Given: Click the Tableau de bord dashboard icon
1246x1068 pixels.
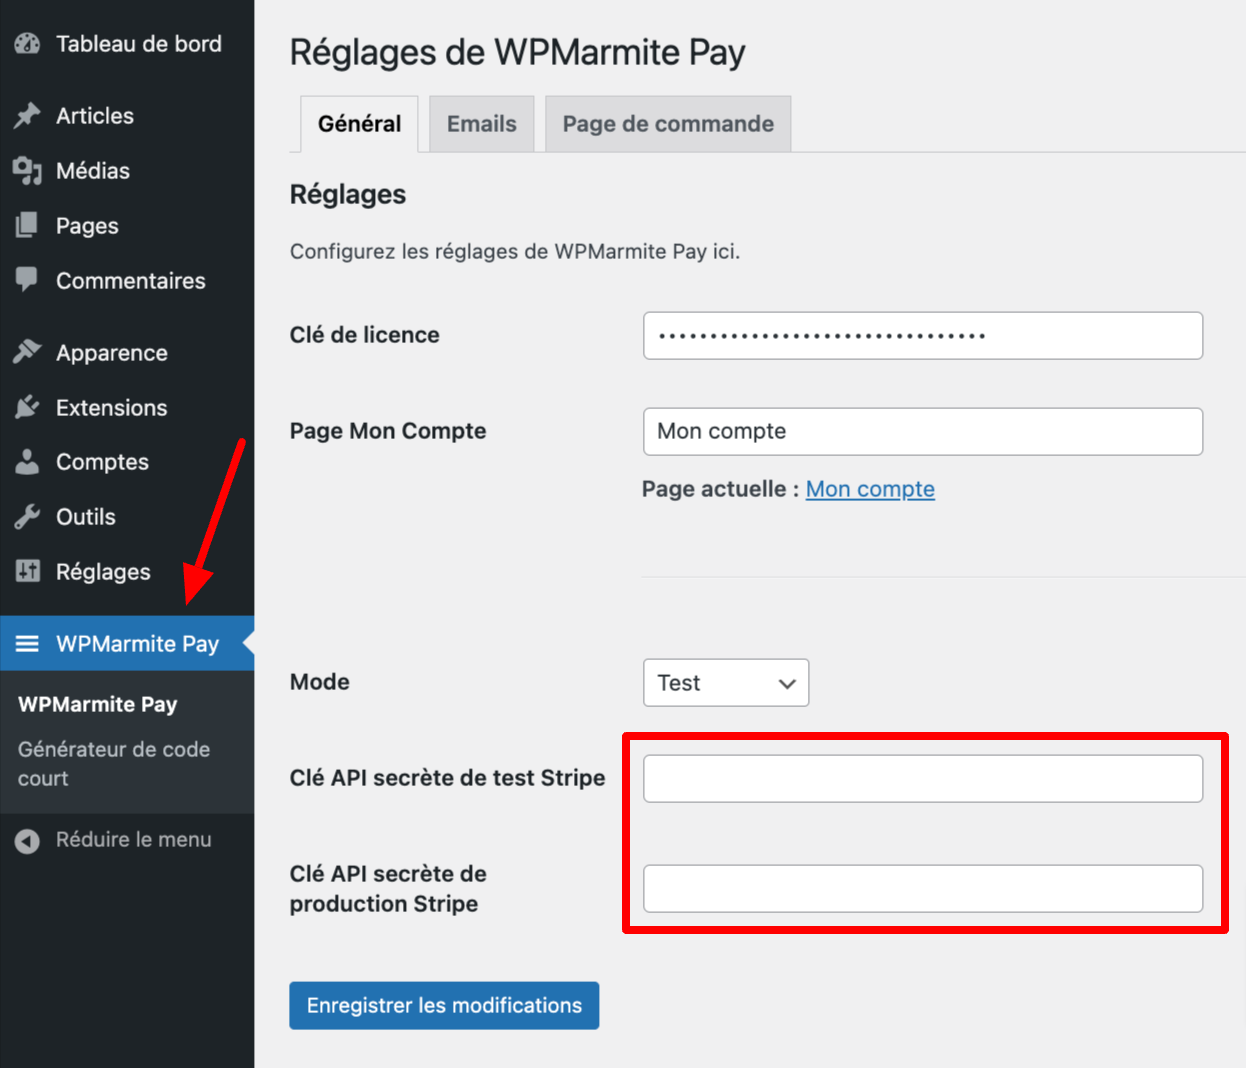Looking at the screenshot, I should click(x=27, y=44).
